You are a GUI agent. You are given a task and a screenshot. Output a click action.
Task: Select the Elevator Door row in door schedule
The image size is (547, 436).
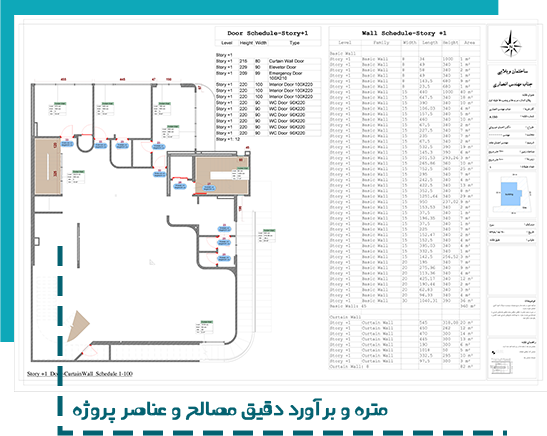(268, 67)
